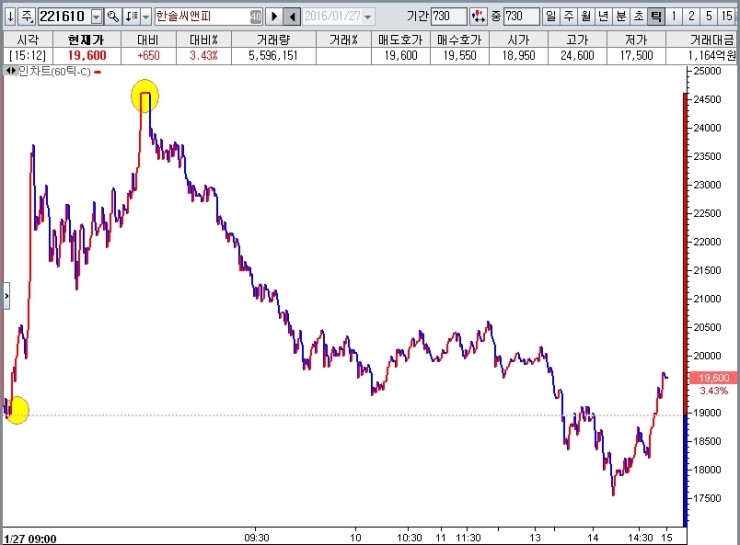This screenshot has width=740, height=545.
Task: Click the 17500 price axis label
Action: (707, 498)
